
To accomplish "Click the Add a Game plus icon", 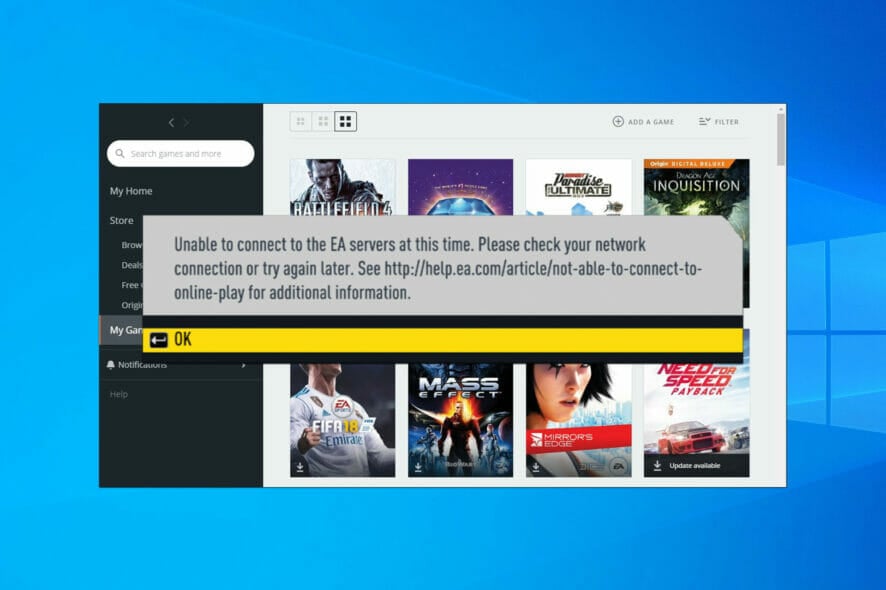I will (x=618, y=122).
